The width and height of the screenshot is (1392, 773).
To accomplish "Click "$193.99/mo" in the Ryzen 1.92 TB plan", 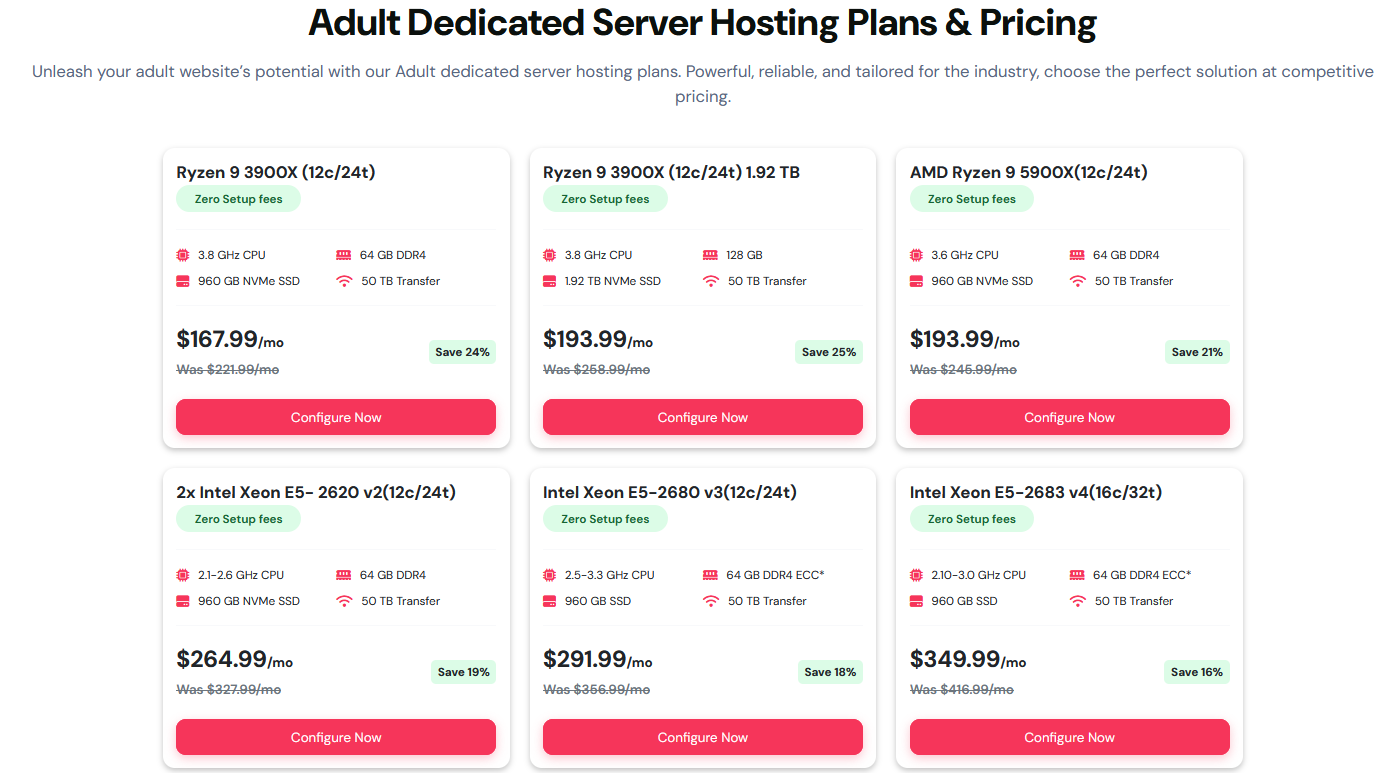I will [x=598, y=340].
